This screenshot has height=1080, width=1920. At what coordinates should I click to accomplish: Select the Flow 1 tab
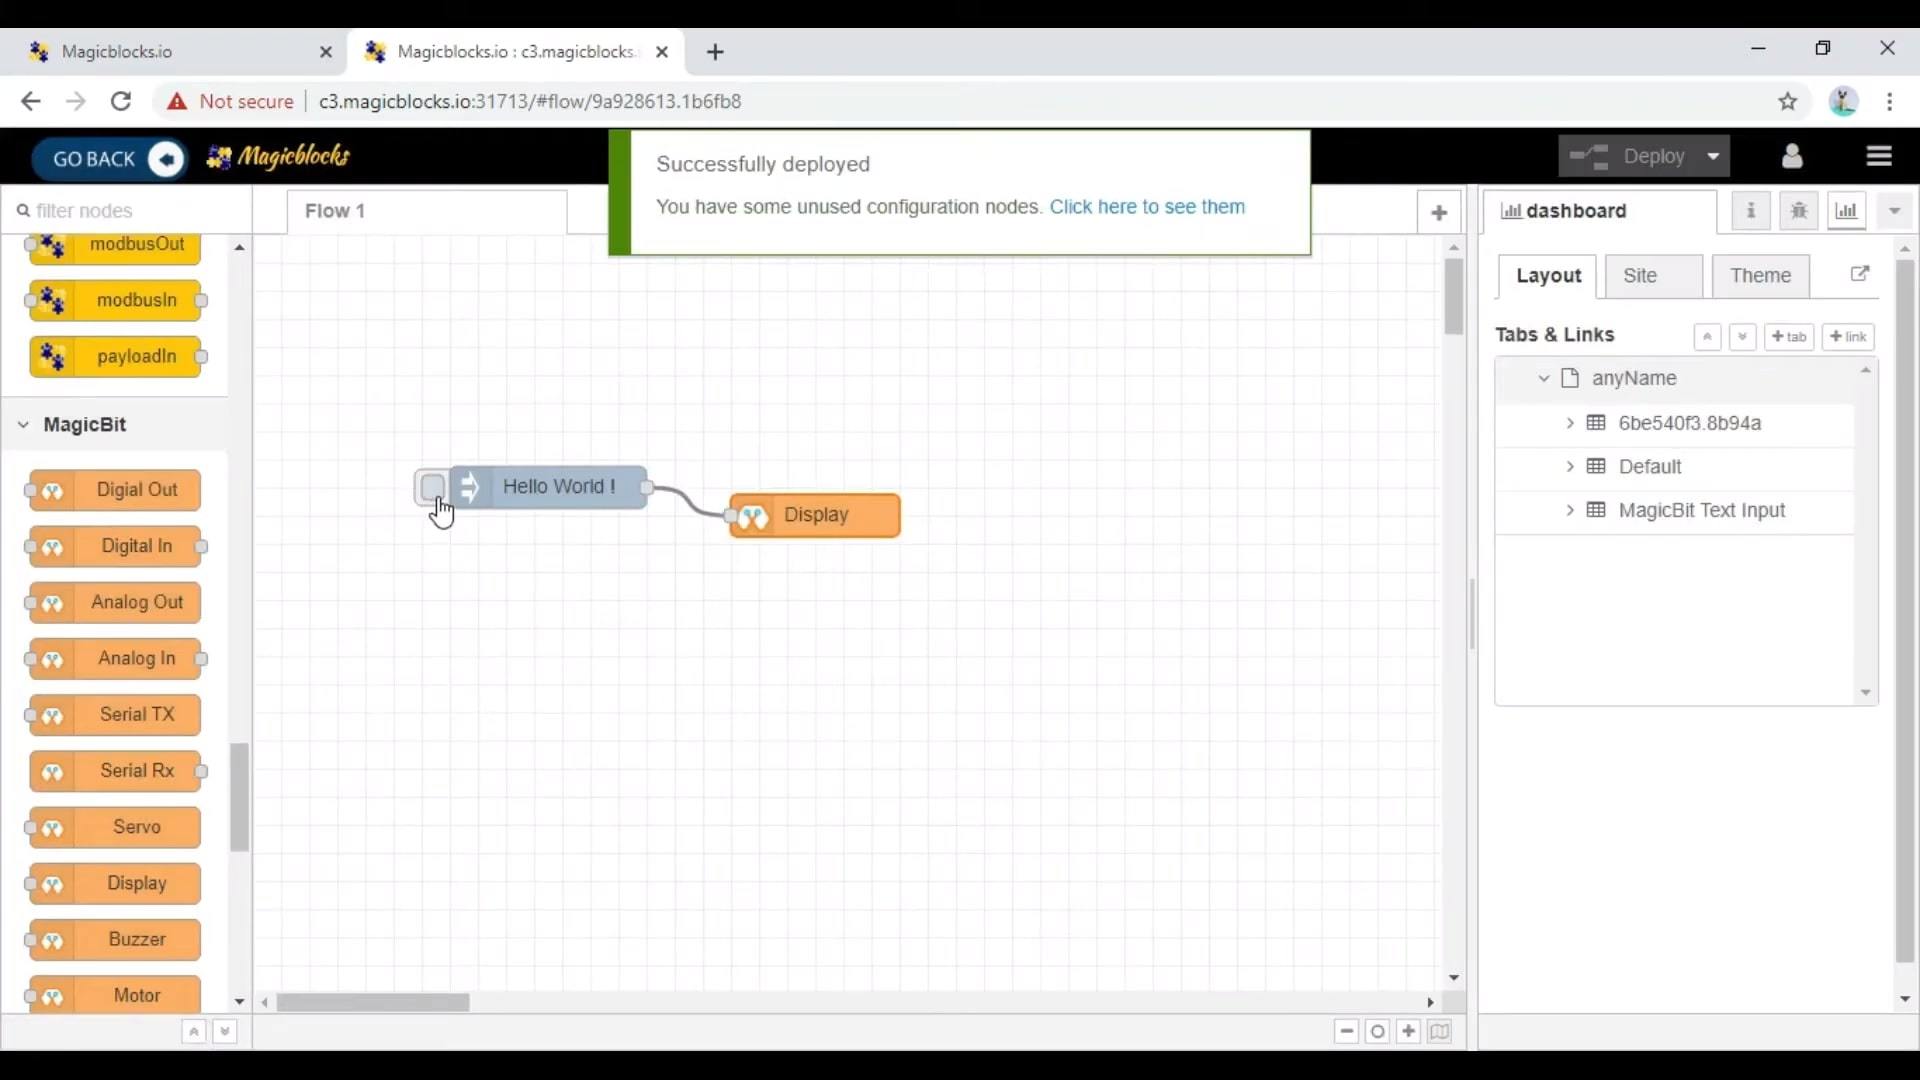point(427,211)
